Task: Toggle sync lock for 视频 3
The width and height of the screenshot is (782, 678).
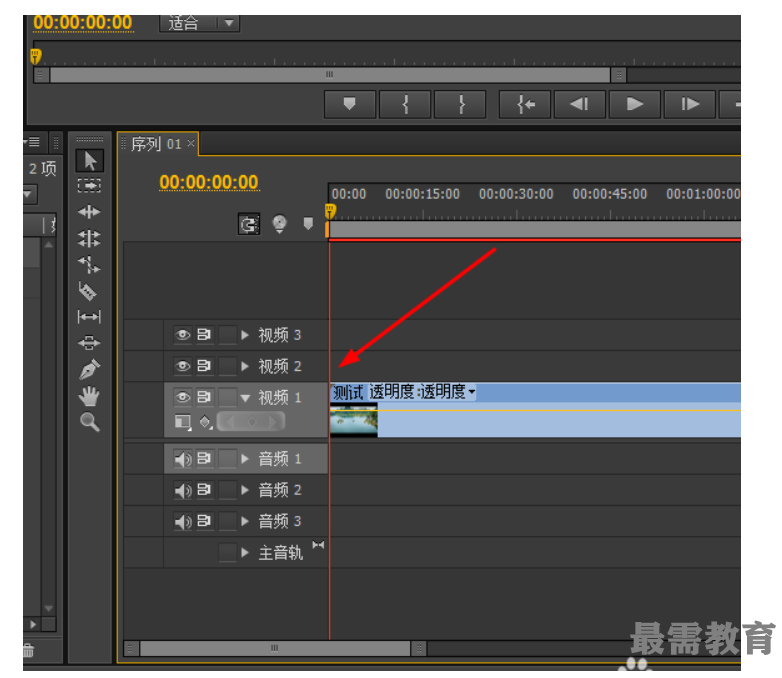Action: coord(204,334)
